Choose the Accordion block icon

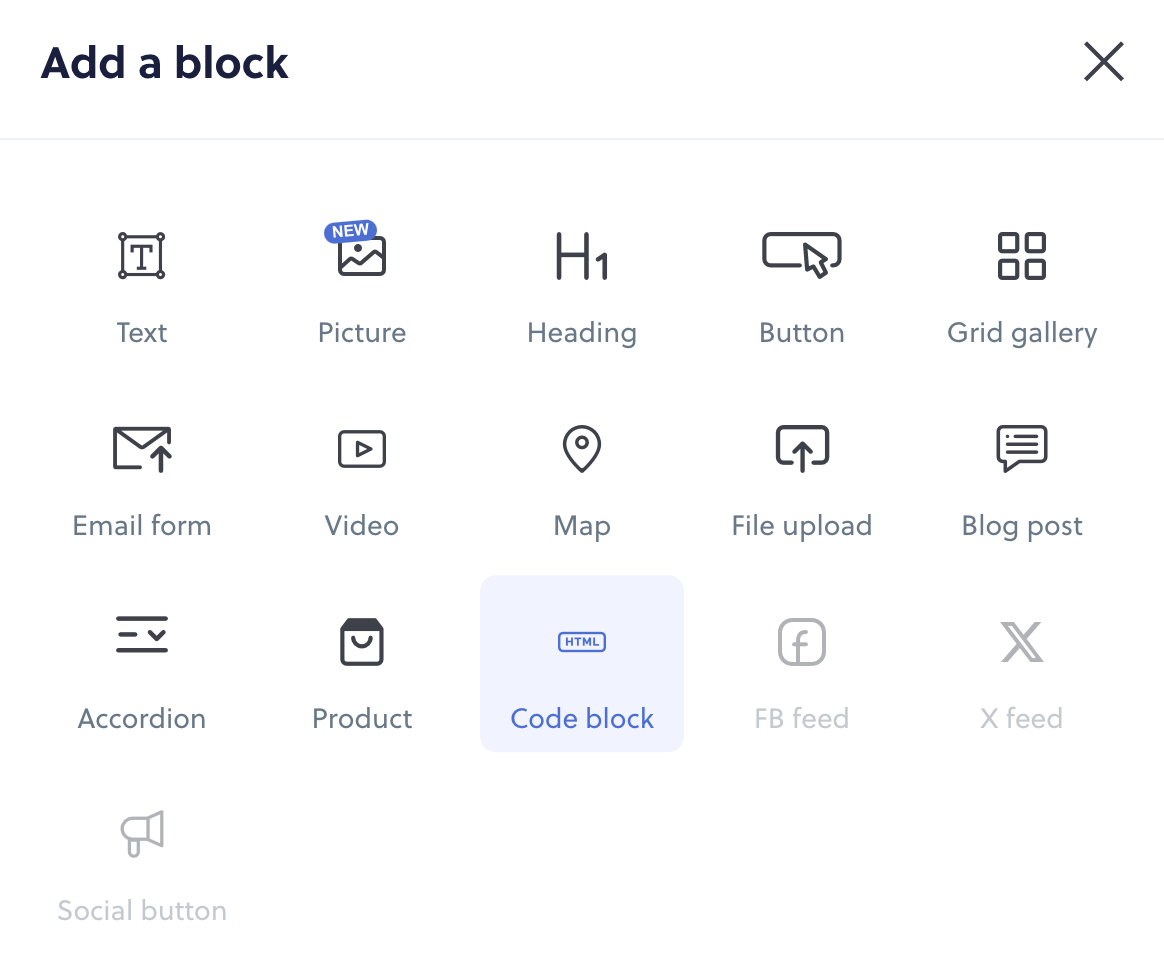142,634
